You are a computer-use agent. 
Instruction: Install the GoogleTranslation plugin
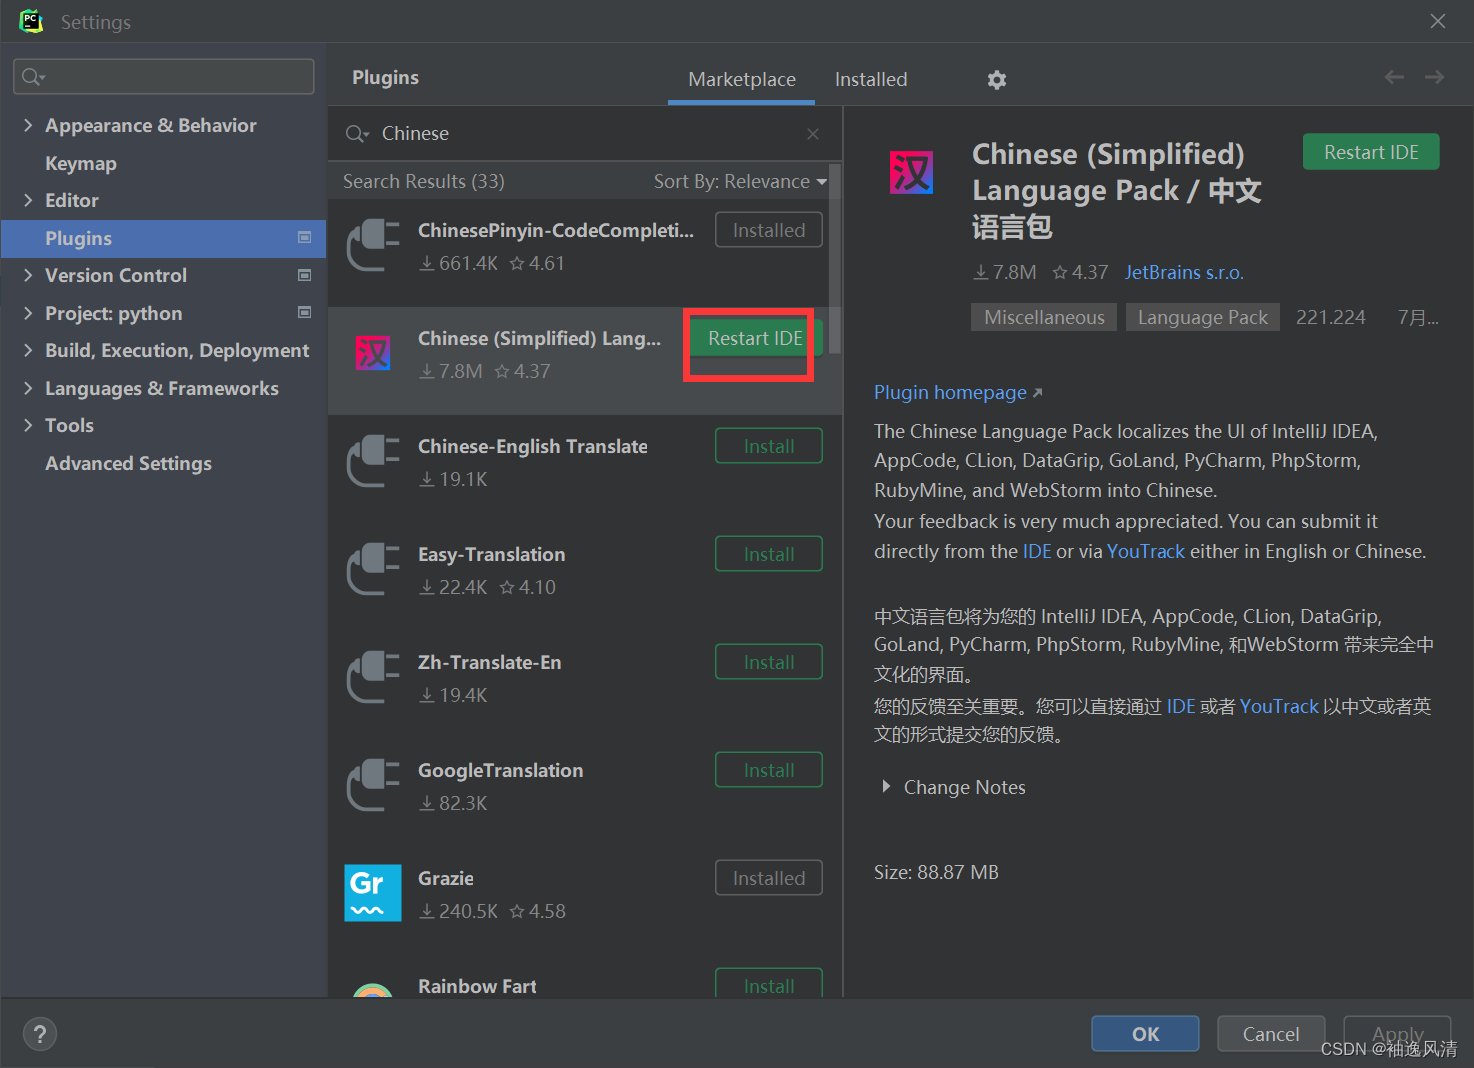[x=769, y=770]
